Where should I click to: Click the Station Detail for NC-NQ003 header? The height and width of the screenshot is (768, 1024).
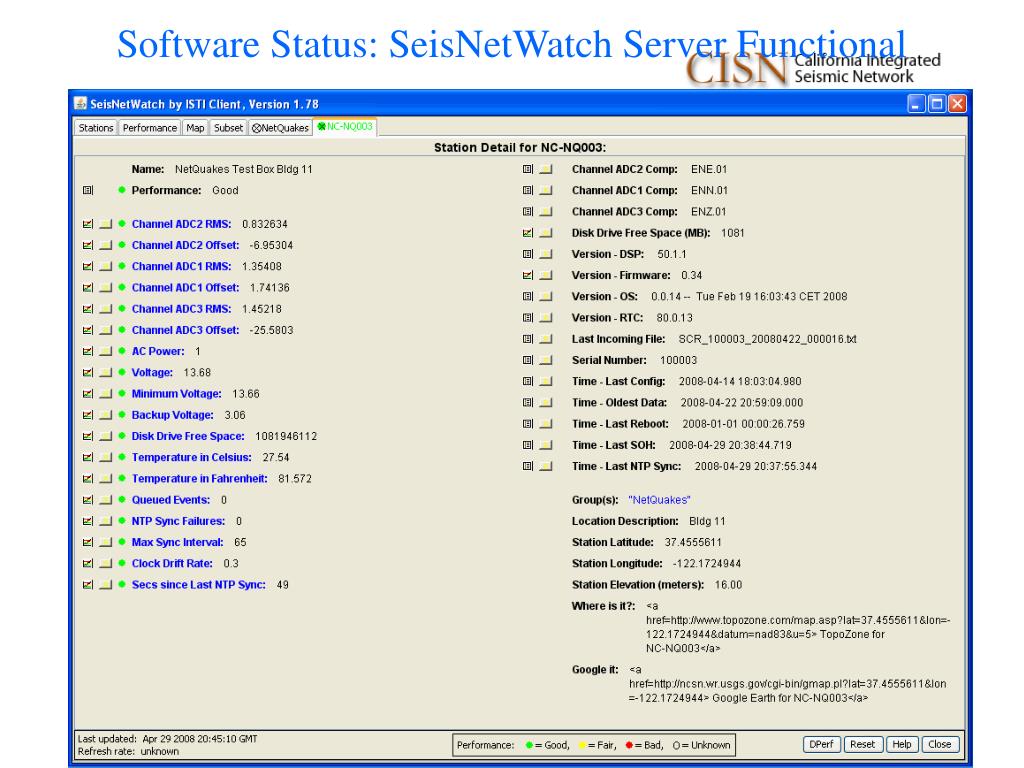coord(520,148)
